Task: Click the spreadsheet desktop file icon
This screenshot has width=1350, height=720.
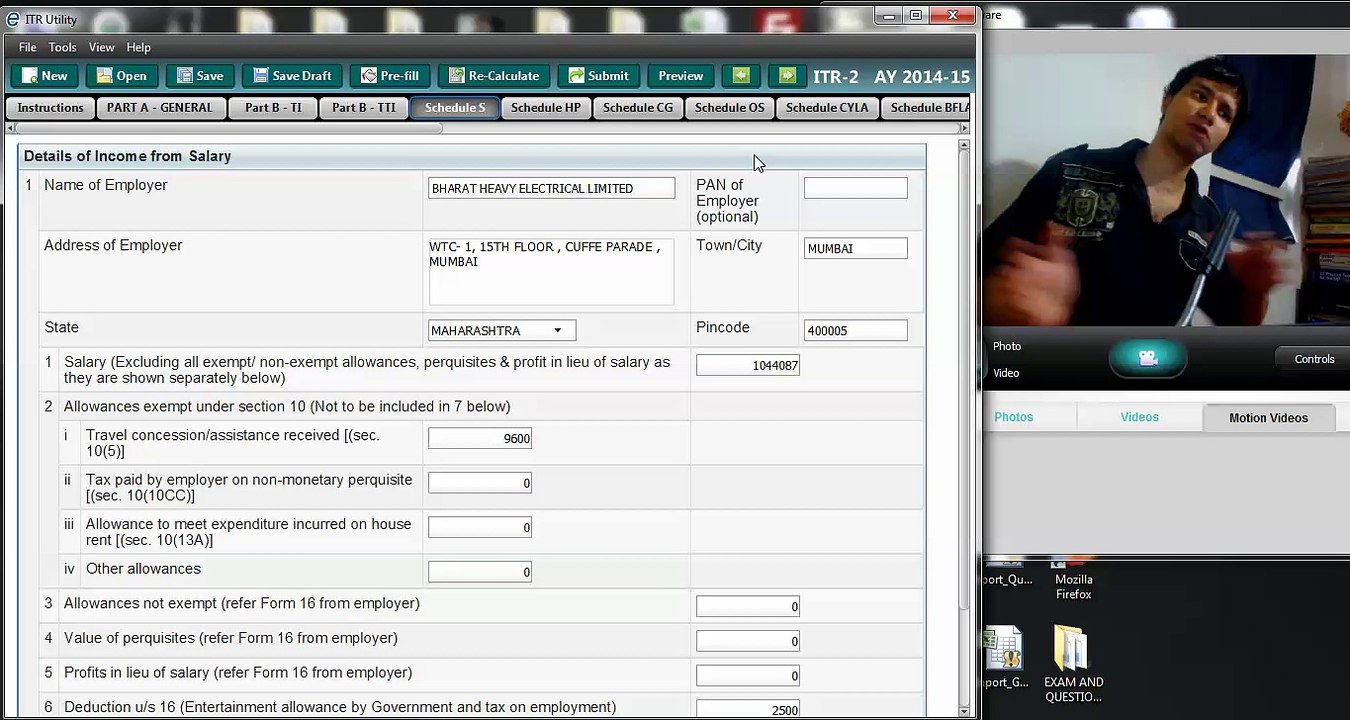Action: tap(1003, 657)
